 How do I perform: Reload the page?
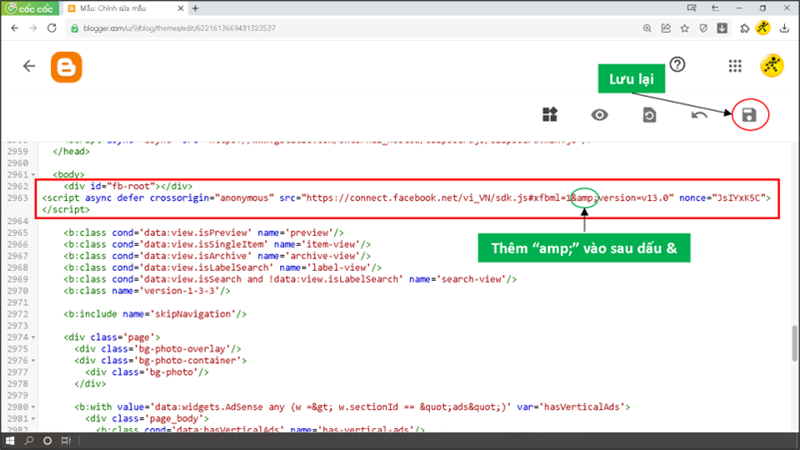click(52, 28)
